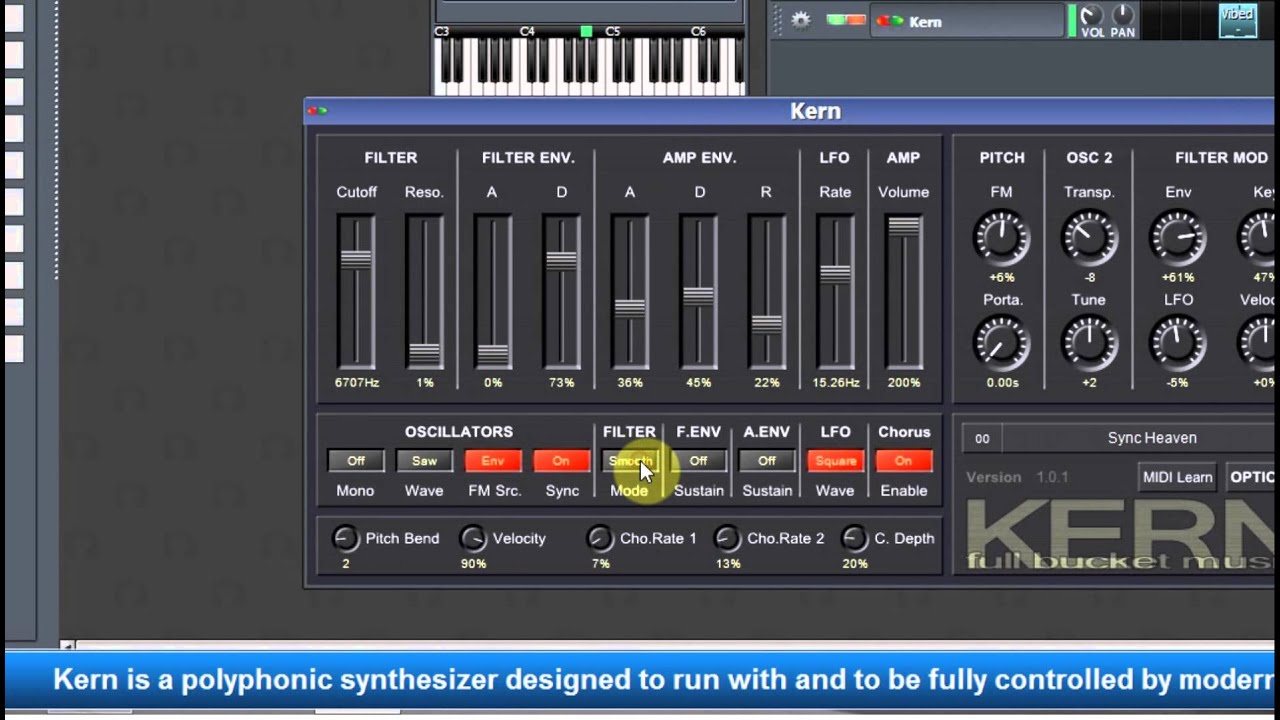Click the C5 label on piano keyboard

pos(612,32)
